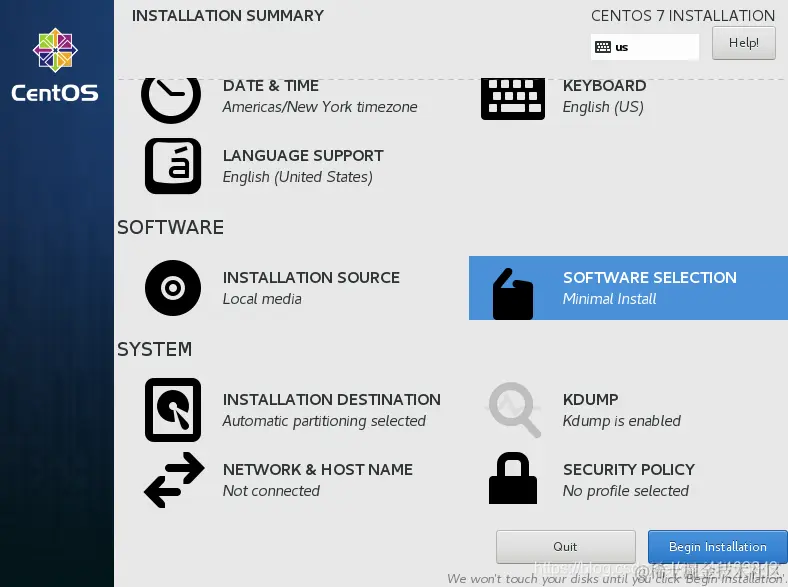
Task: Click 'English (United States)' text
Action: click(x=298, y=177)
